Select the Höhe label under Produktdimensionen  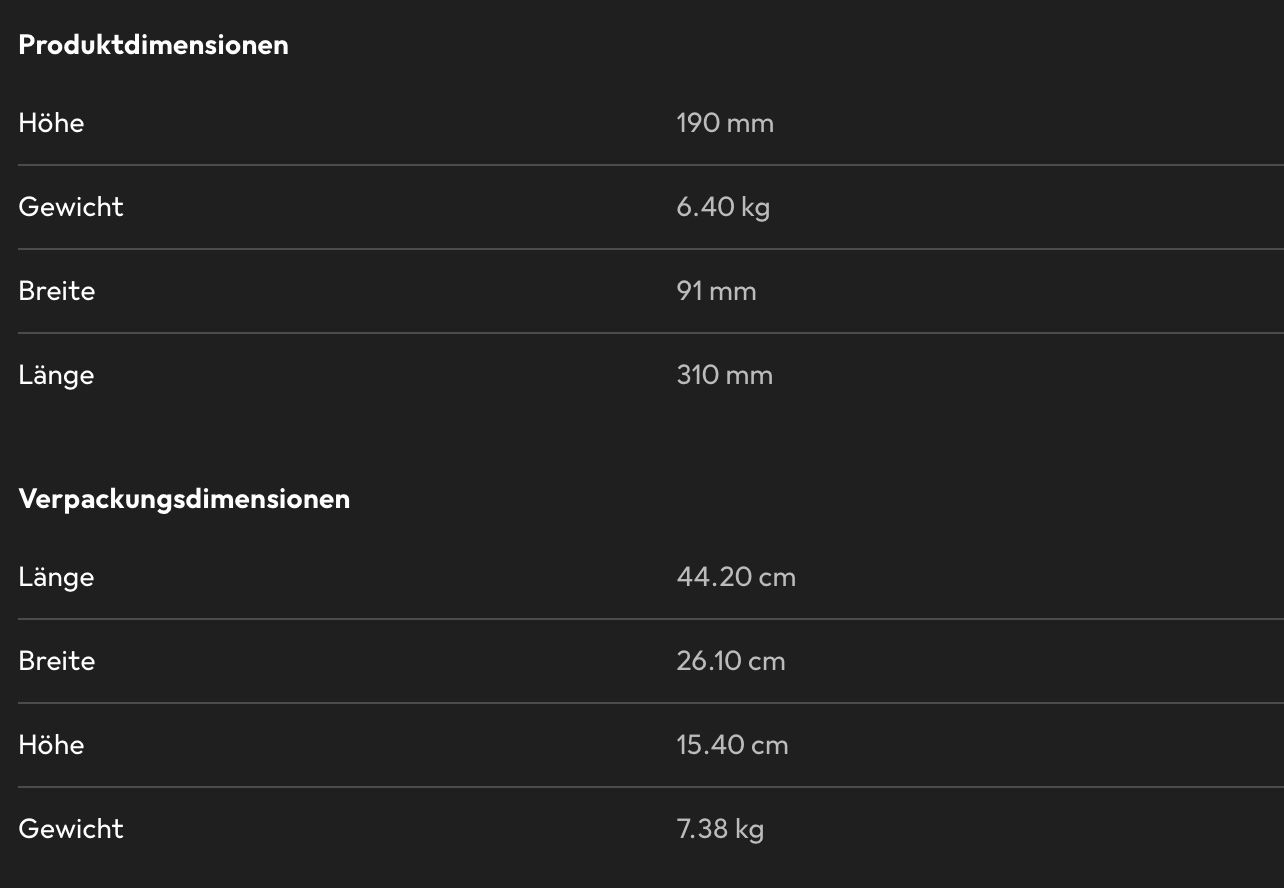click(x=51, y=123)
